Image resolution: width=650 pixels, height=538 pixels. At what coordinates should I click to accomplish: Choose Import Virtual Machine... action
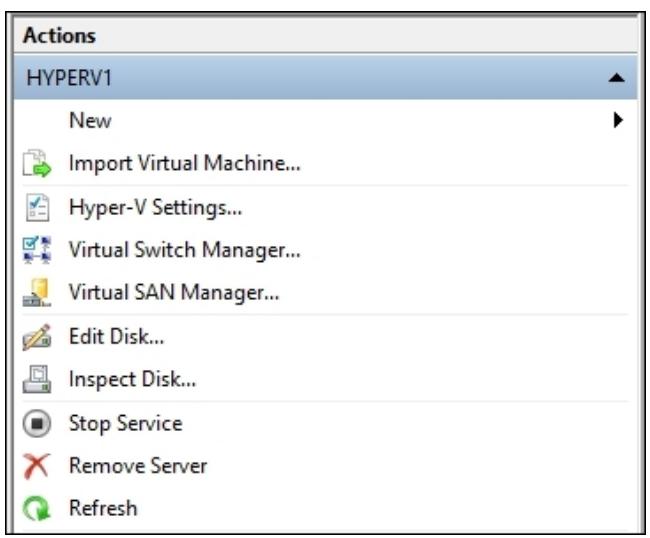pos(184,163)
